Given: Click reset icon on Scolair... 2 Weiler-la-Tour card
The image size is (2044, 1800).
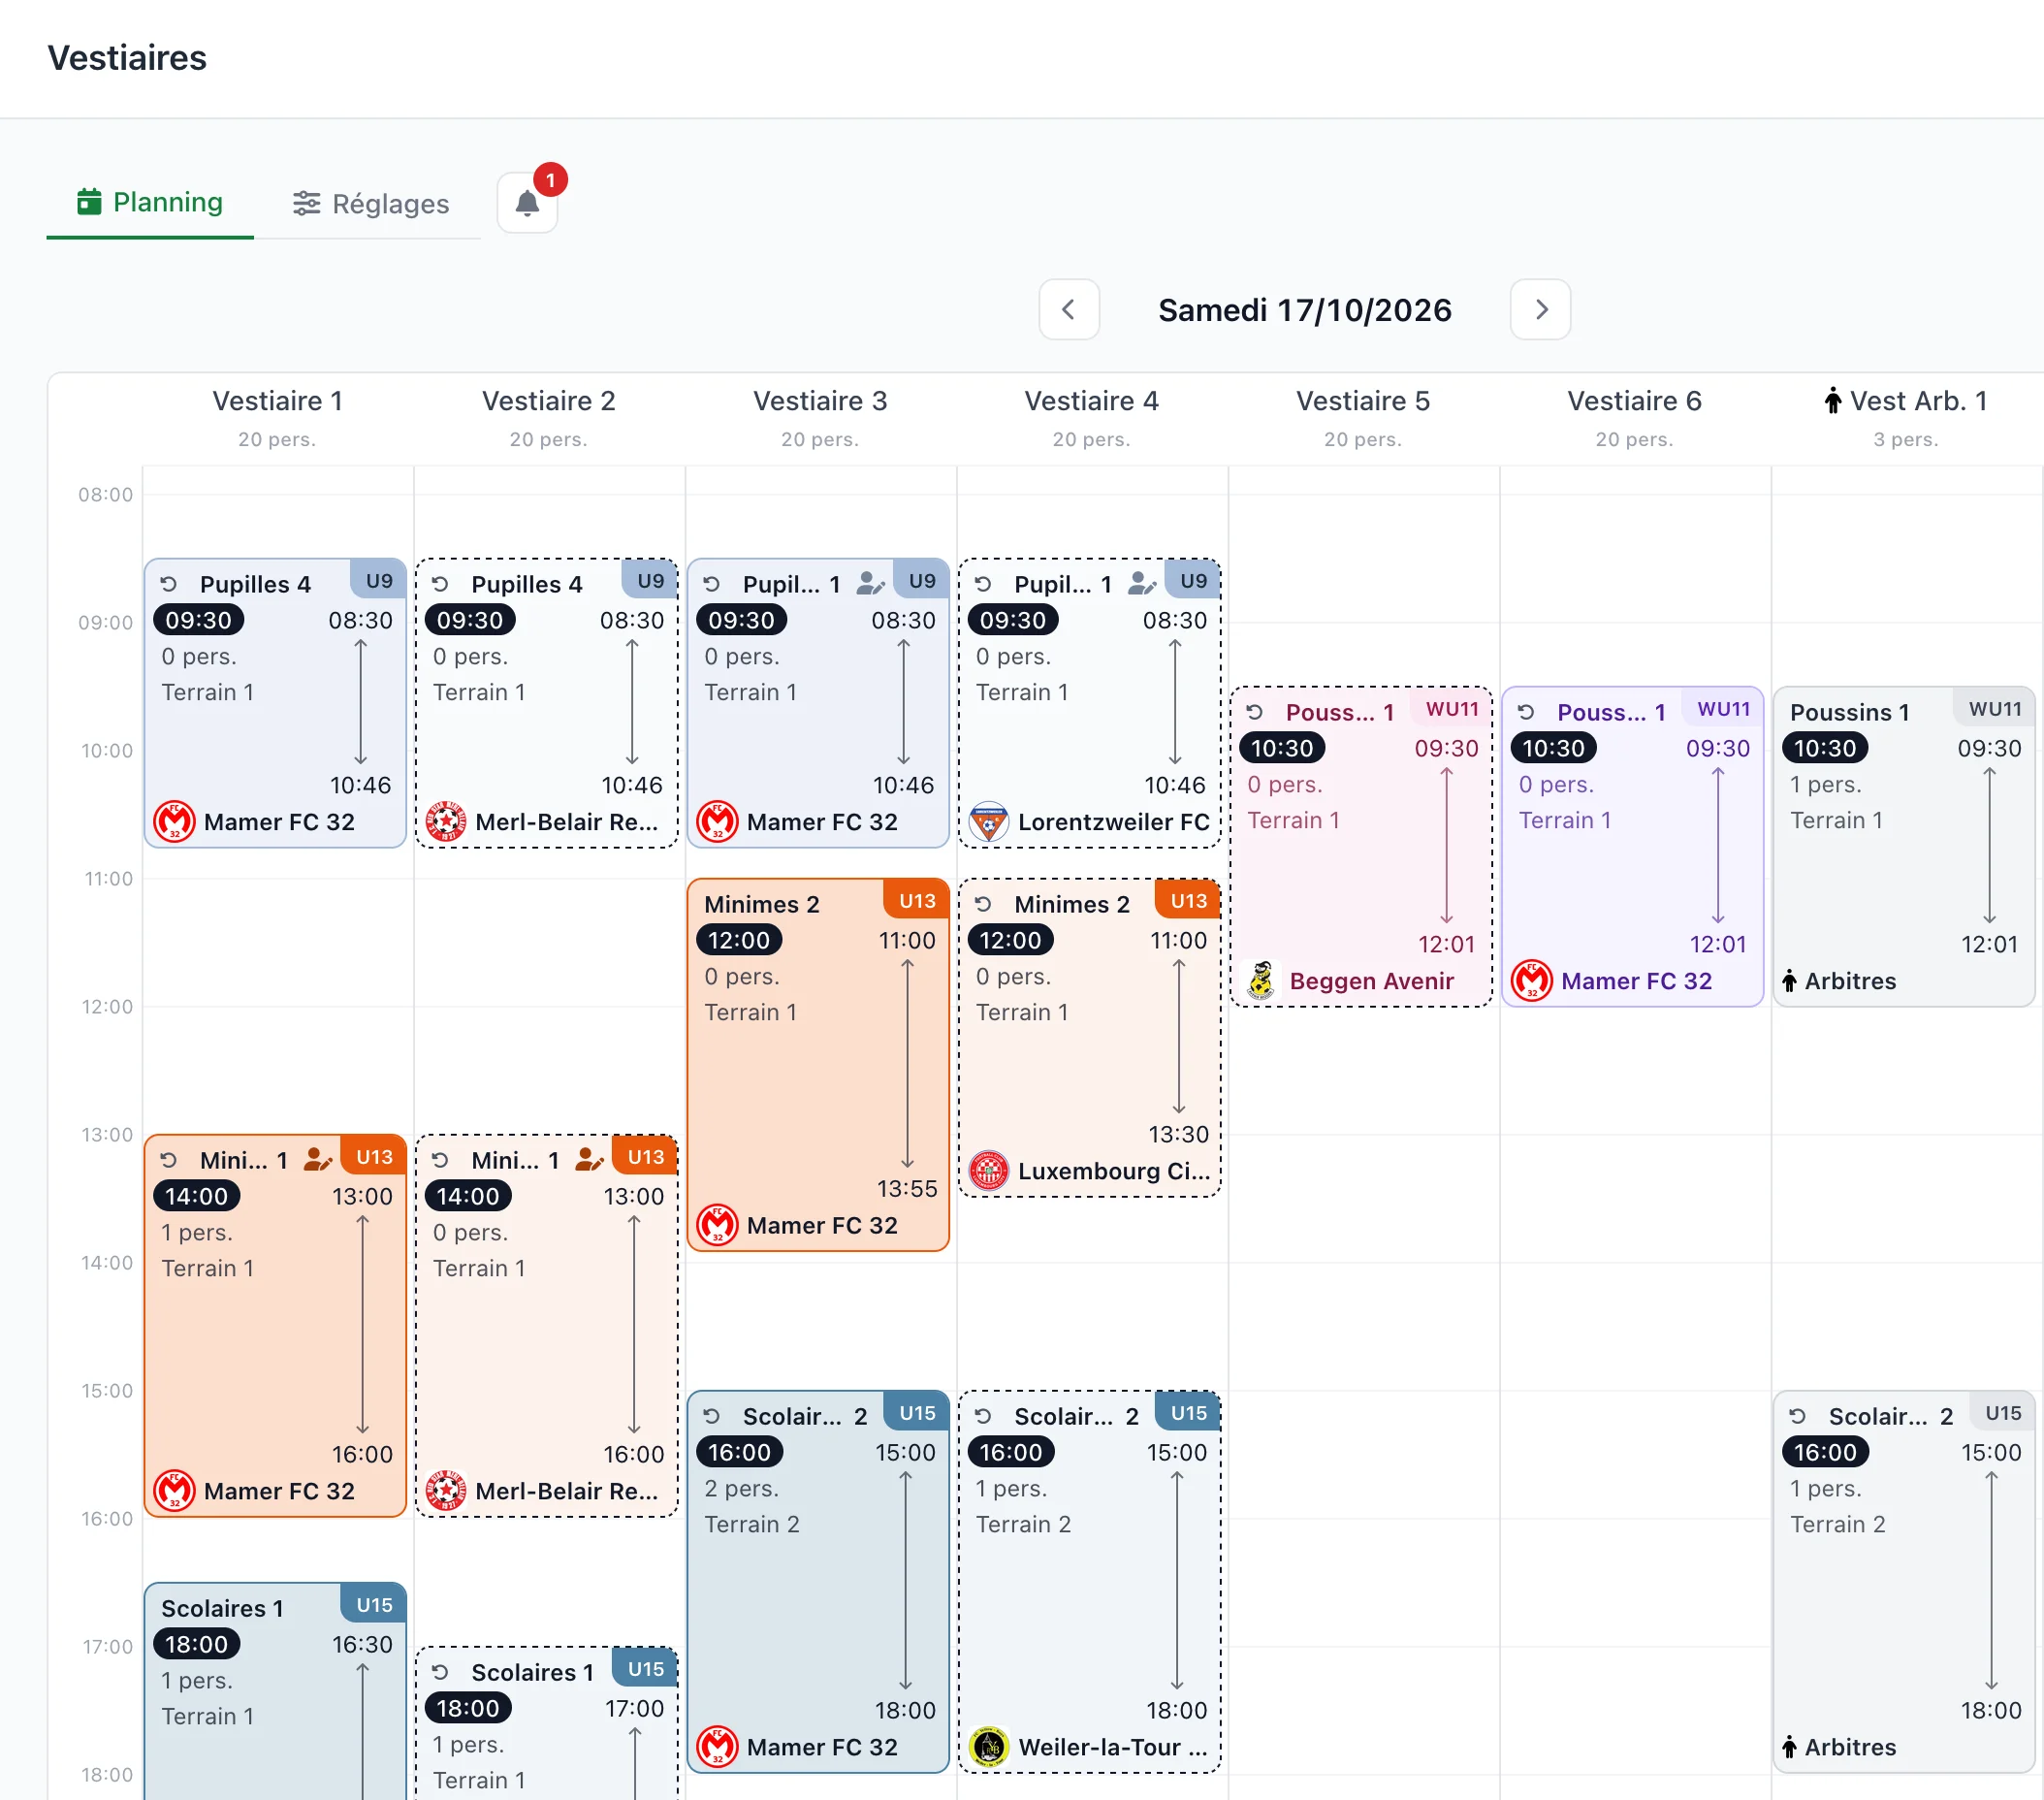Looking at the screenshot, I should [x=983, y=1416].
